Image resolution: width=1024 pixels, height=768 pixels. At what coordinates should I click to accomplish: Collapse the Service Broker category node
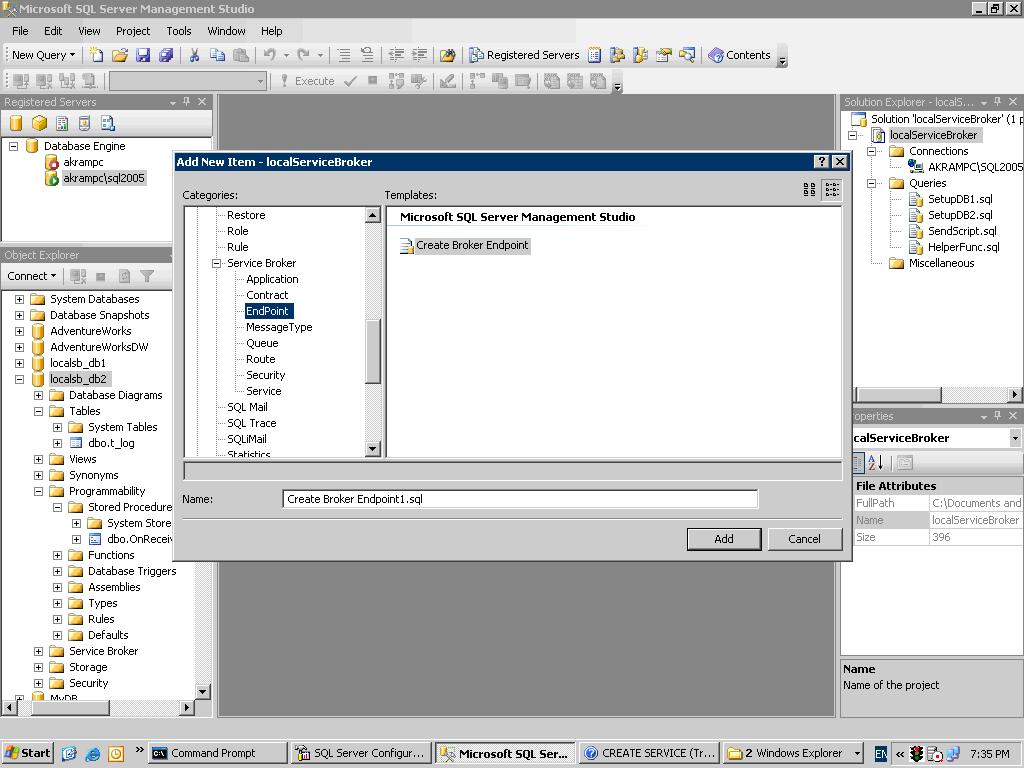coord(216,263)
